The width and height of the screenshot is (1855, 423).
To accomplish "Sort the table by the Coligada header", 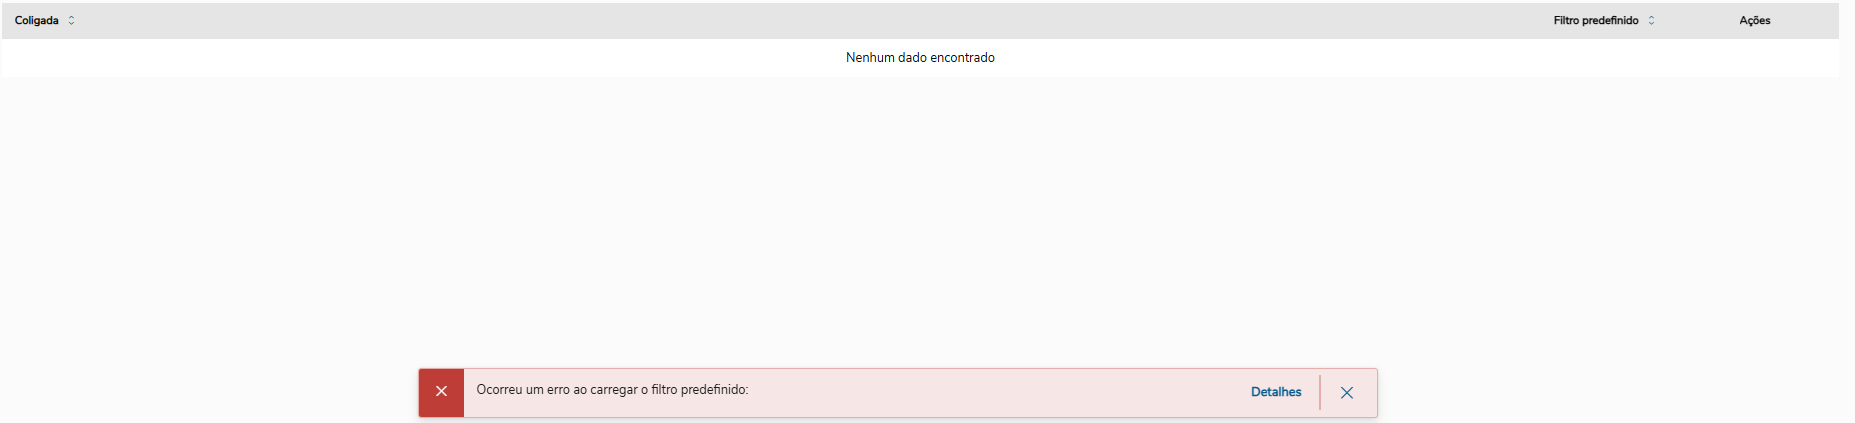I will [37, 20].
